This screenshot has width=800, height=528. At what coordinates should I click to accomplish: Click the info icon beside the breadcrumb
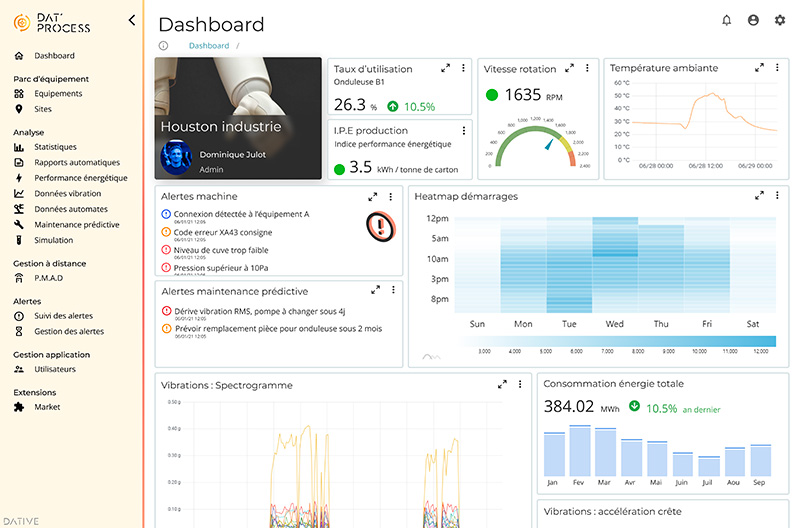163,45
